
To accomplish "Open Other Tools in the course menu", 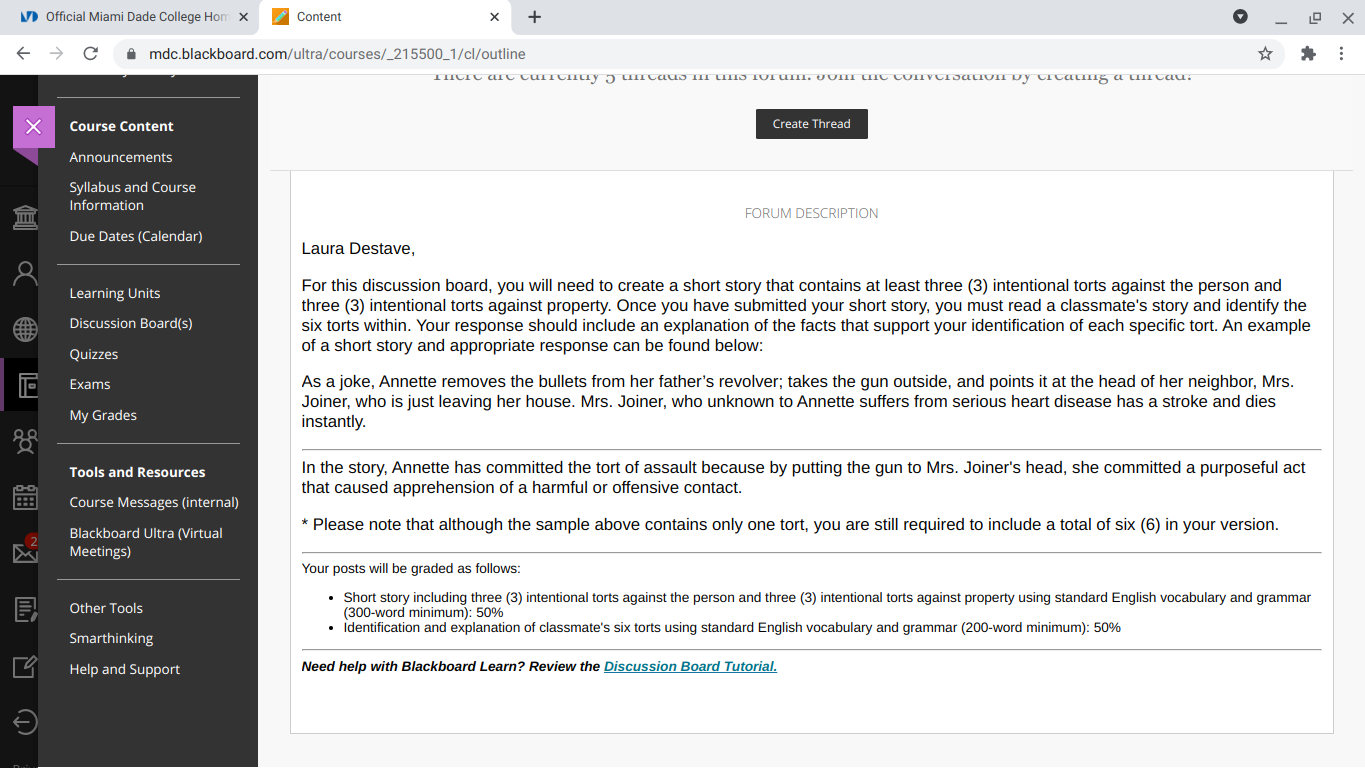I will point(106,608).
